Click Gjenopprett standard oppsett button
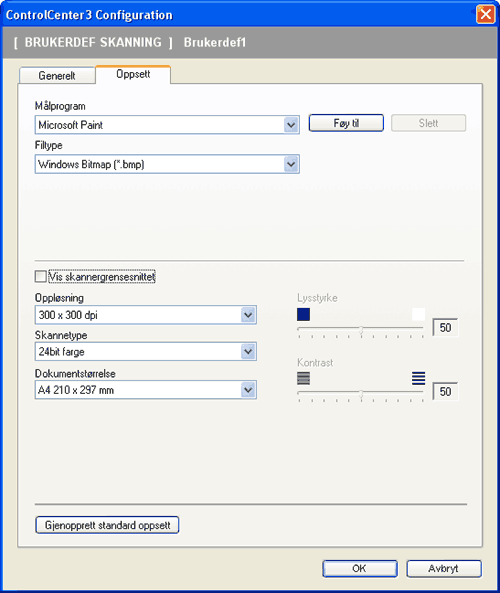Image resolution: width=500 pixels, height=593 pixels. pyautogui.click(x=107, y=525)
